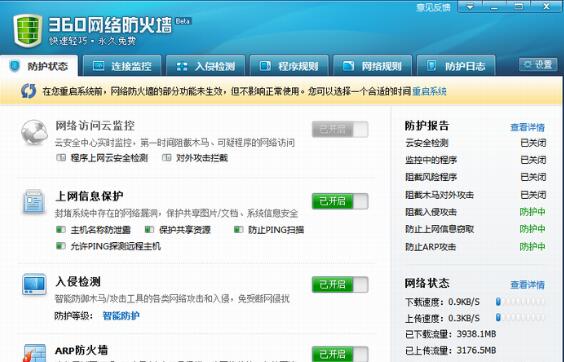
Task: Maximize the firewall window
Action: (518, 6)
